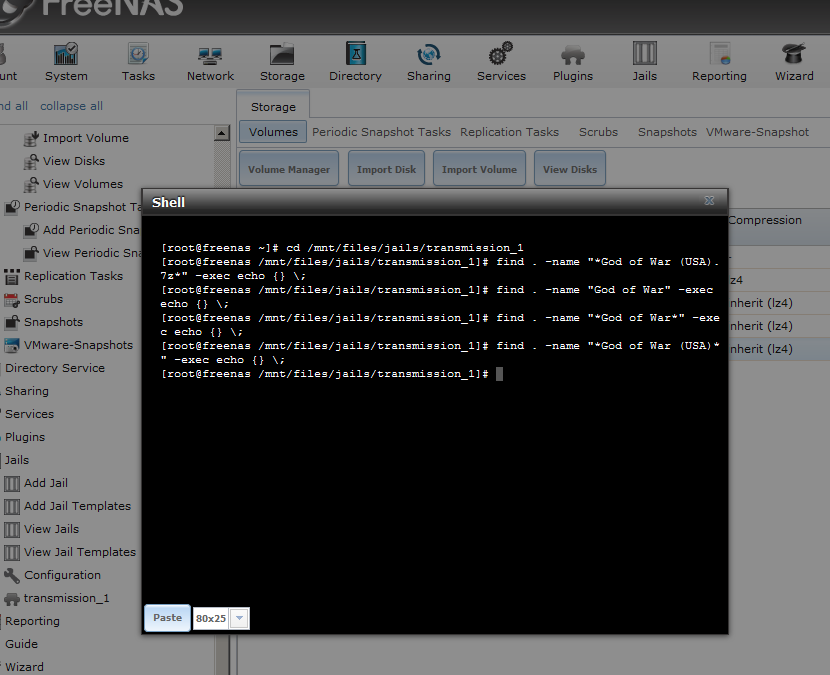
Task: Click the sidebar scroll up arrow
Action: click(x=222, y=132)
